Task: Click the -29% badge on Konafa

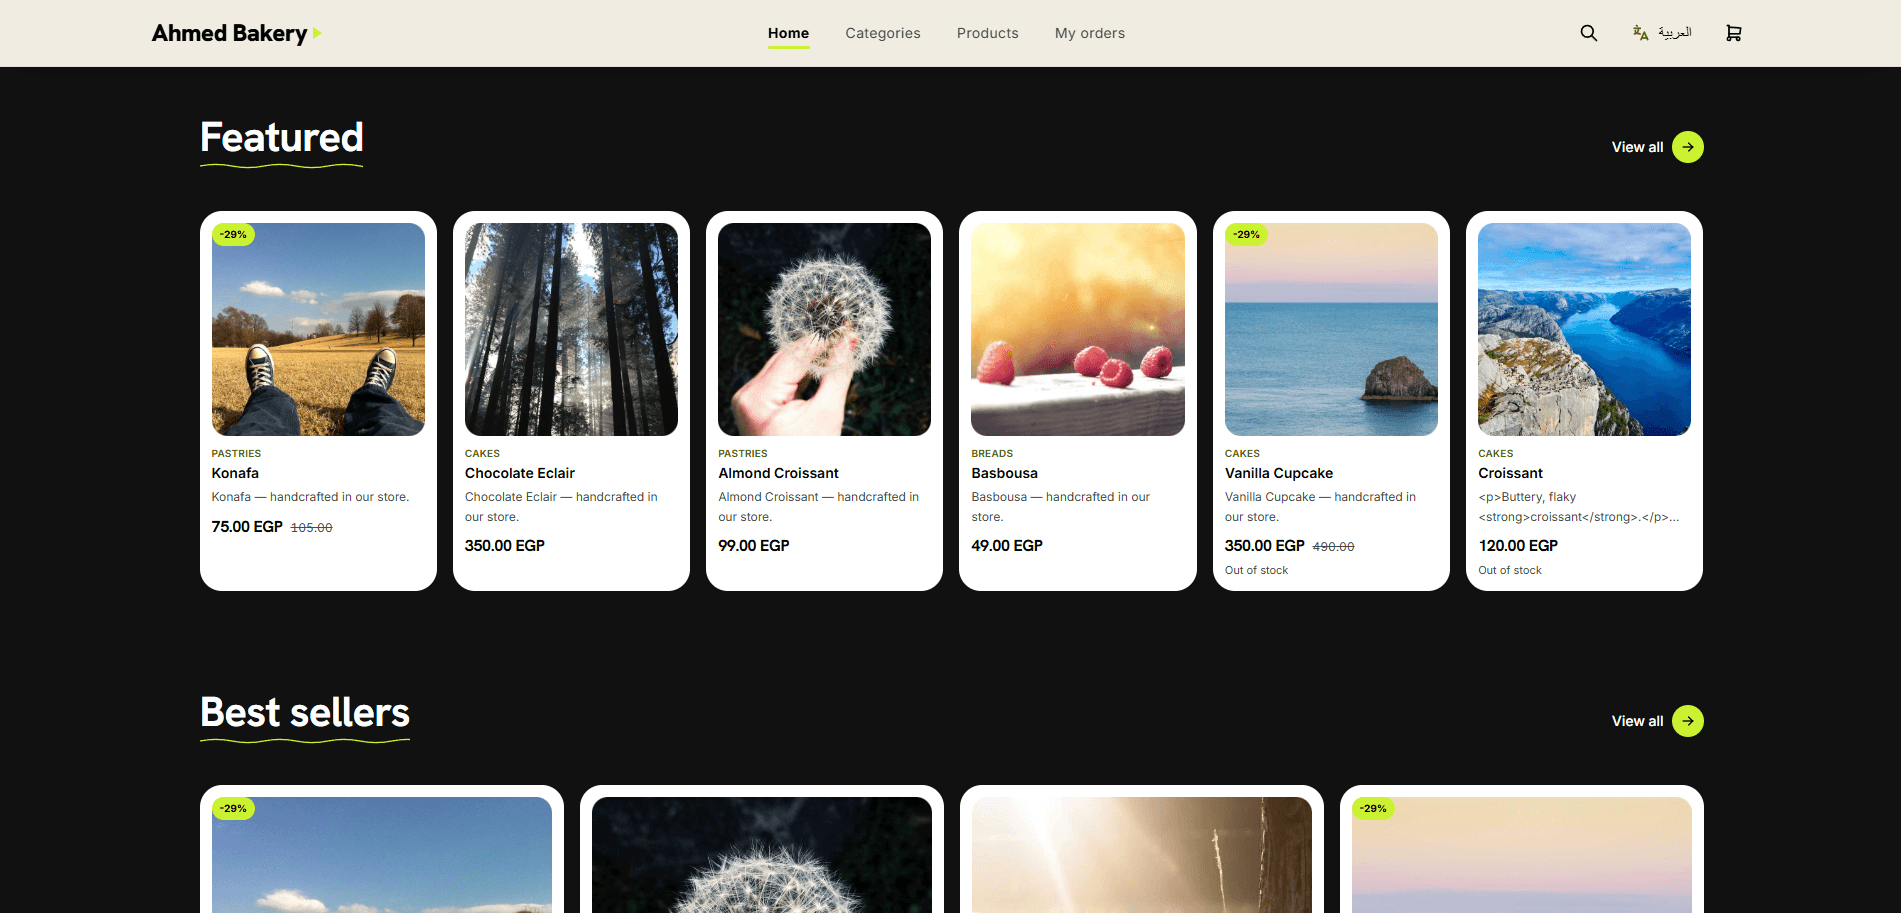Action: click(x=233, y=235)
